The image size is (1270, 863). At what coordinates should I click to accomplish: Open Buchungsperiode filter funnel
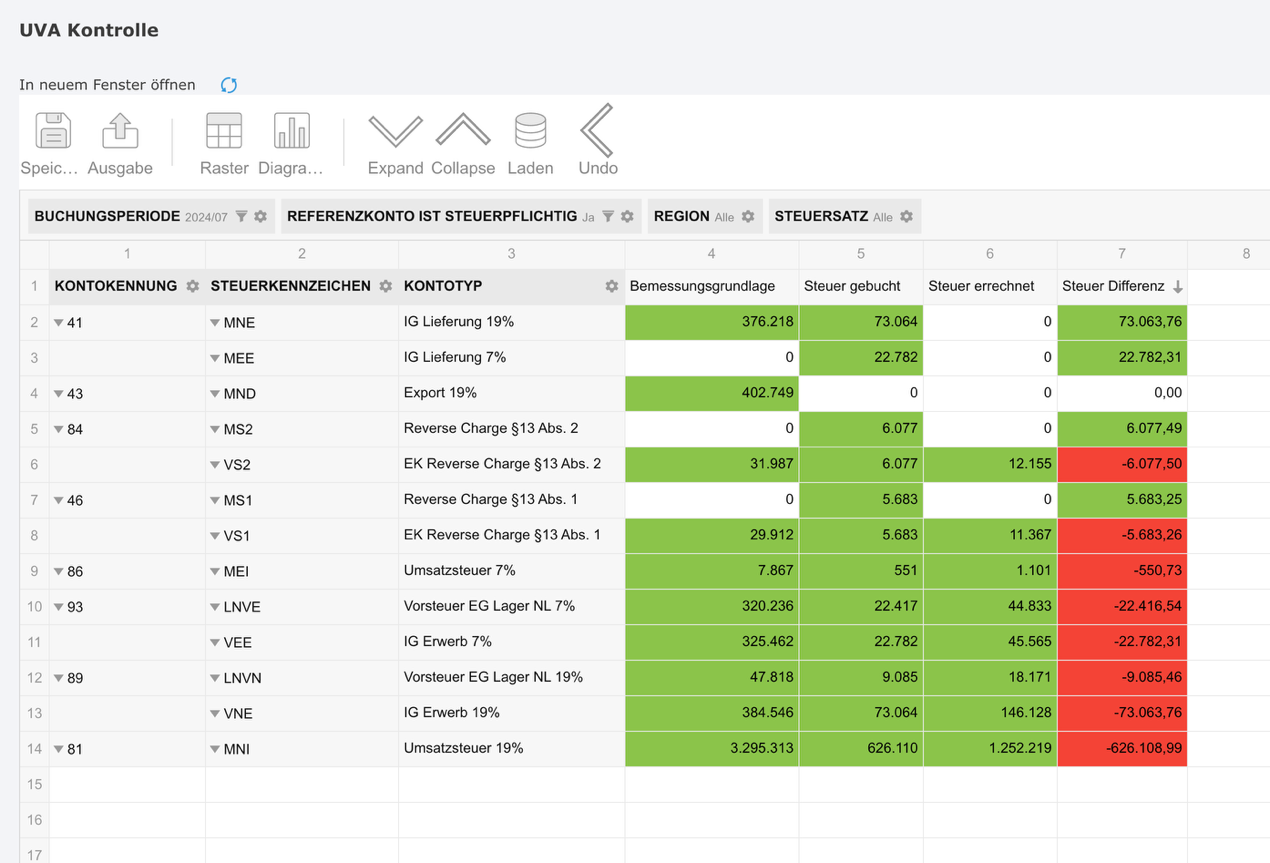[242, 217]
